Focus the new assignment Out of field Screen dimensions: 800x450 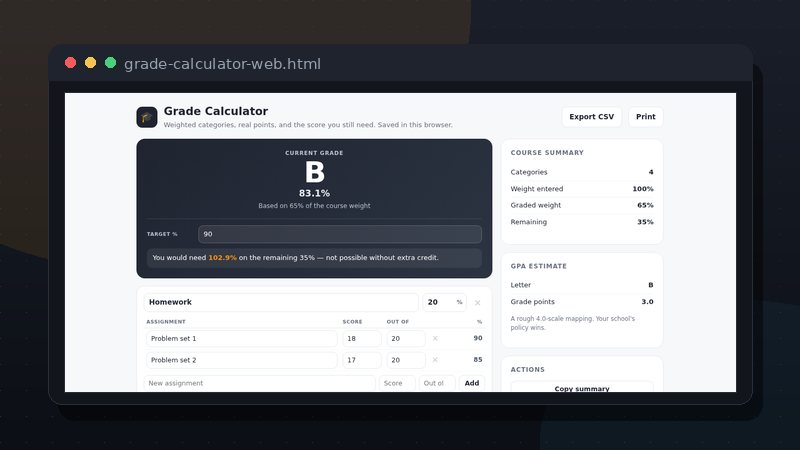click(436, 383)
